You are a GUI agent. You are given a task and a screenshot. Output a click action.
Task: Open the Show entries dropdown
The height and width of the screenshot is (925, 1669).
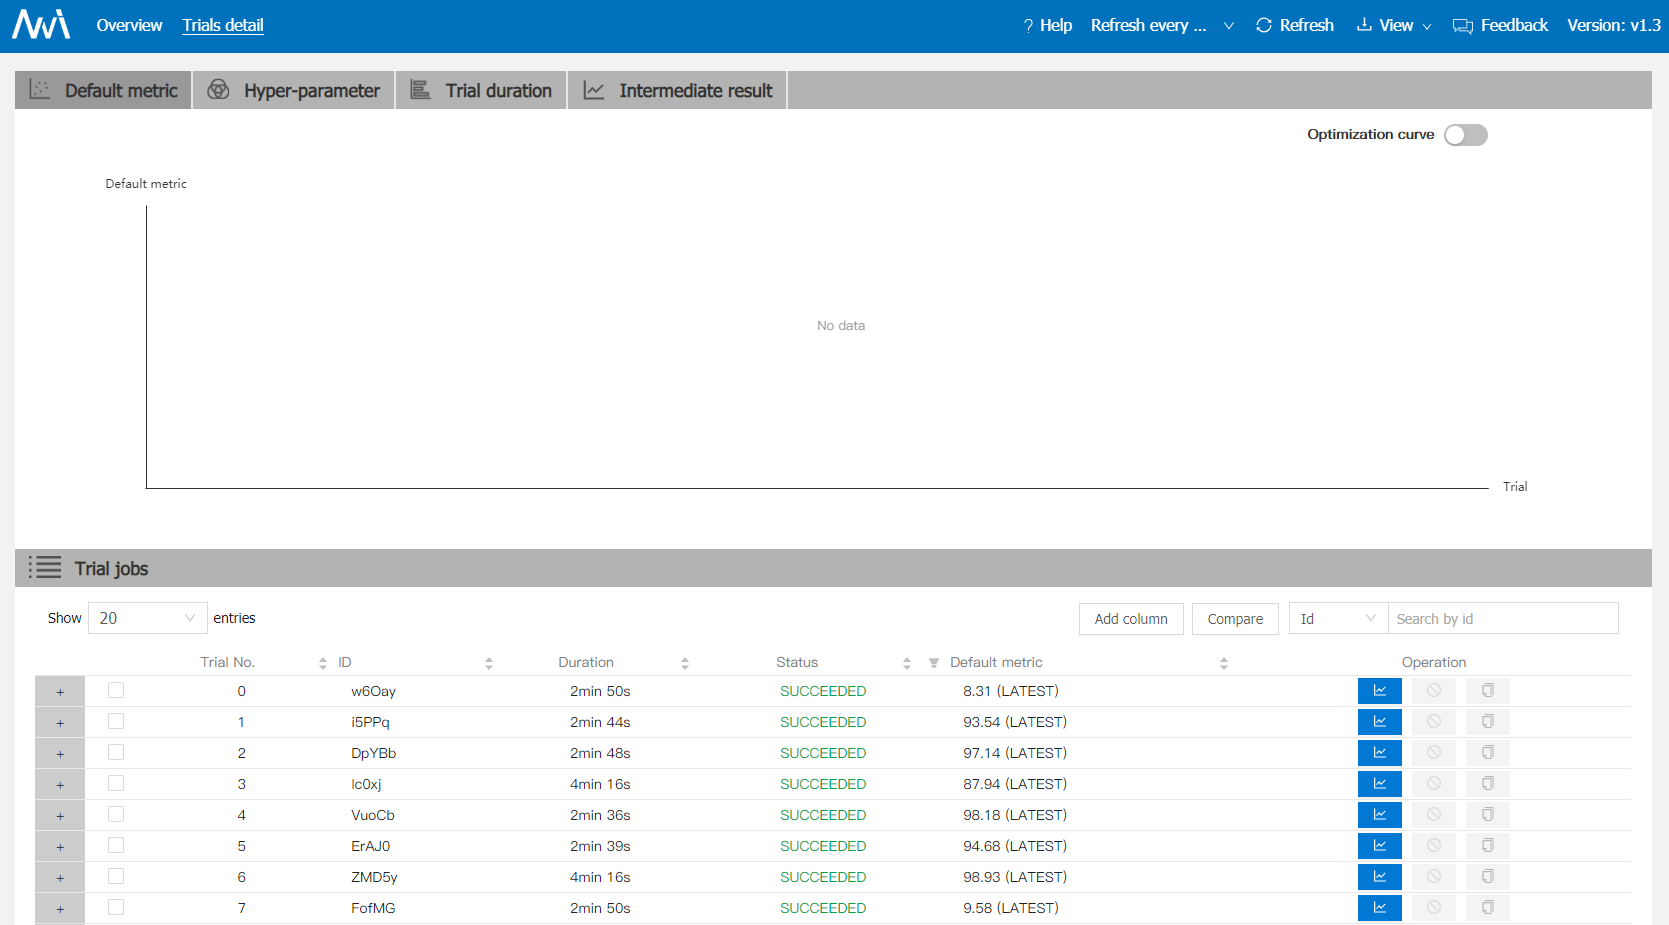pos(147,618)
